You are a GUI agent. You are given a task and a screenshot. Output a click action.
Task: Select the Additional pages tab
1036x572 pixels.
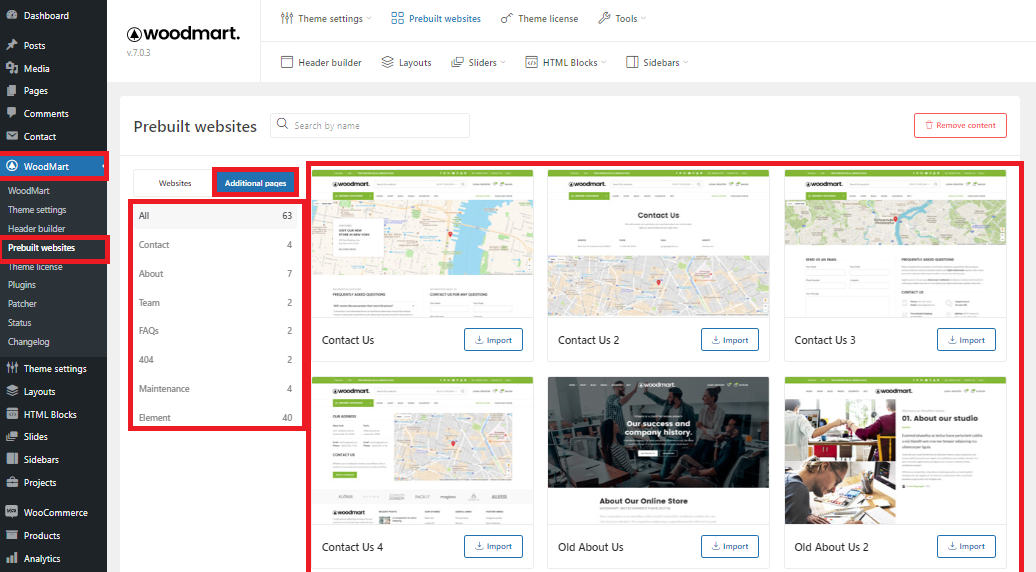click(255, 183)
